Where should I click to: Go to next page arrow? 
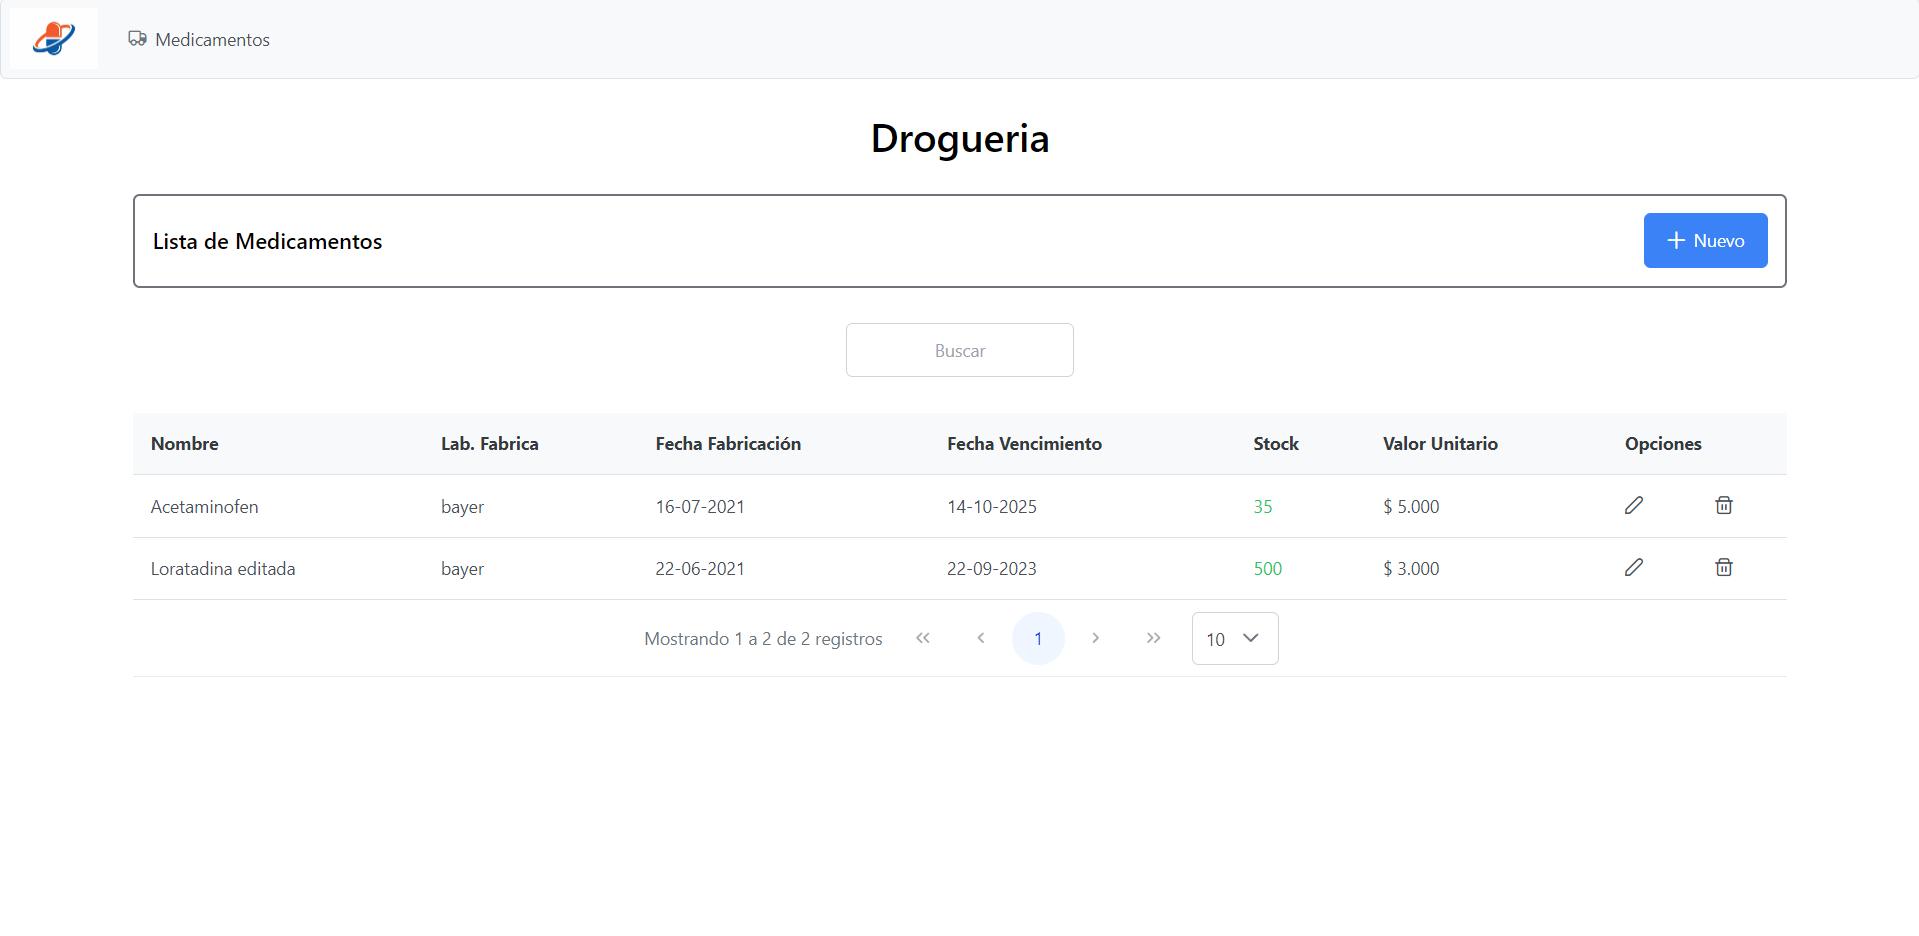point(1095,638)
